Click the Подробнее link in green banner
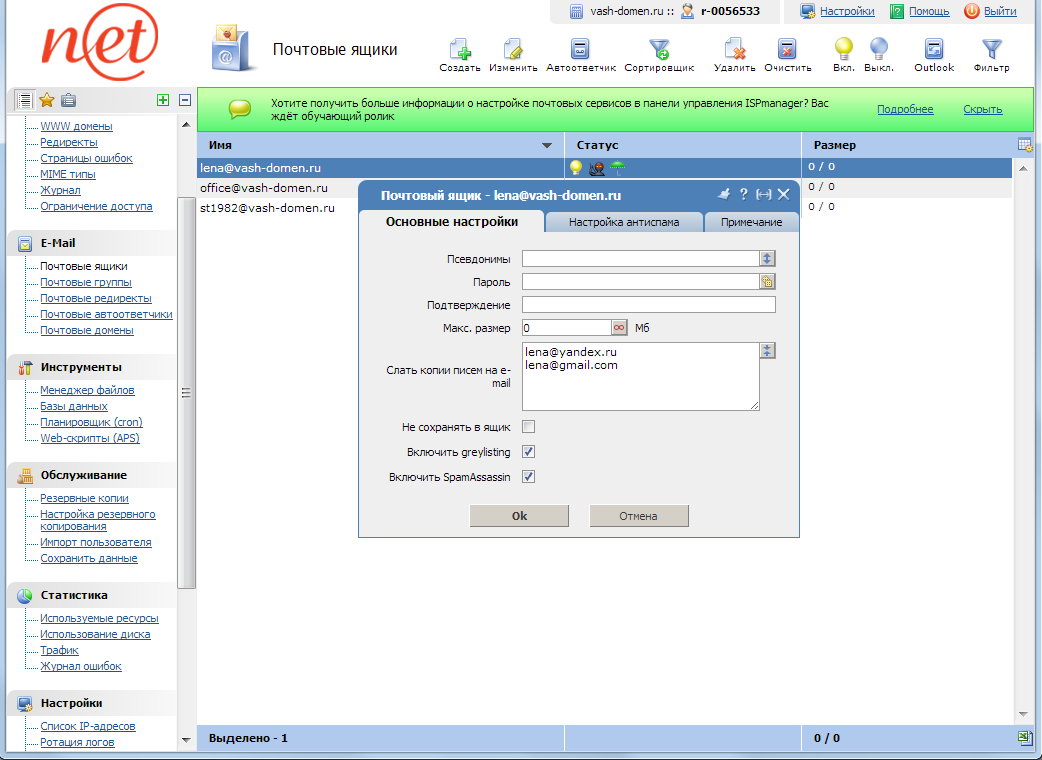 [x=905, y=110]
